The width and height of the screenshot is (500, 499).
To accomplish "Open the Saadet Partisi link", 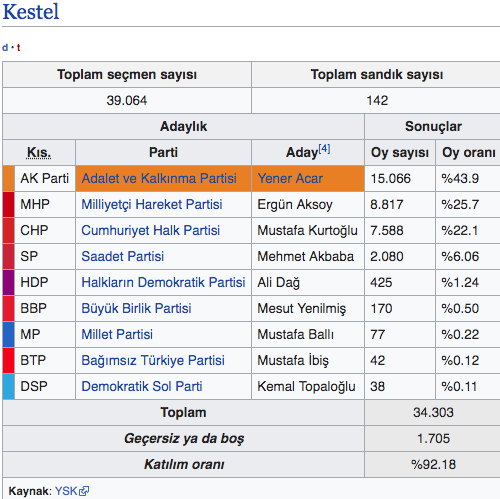I will click(123, 256).
